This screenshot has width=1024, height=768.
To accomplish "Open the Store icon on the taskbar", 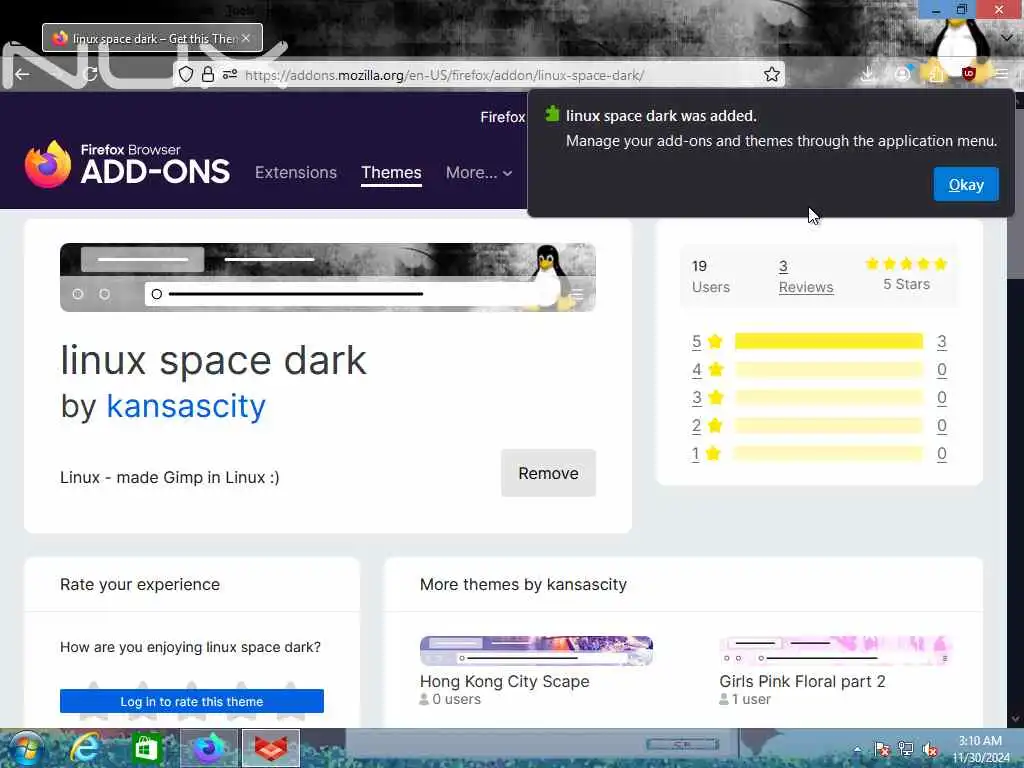I will pyautogui.click(x=146, y=748).
